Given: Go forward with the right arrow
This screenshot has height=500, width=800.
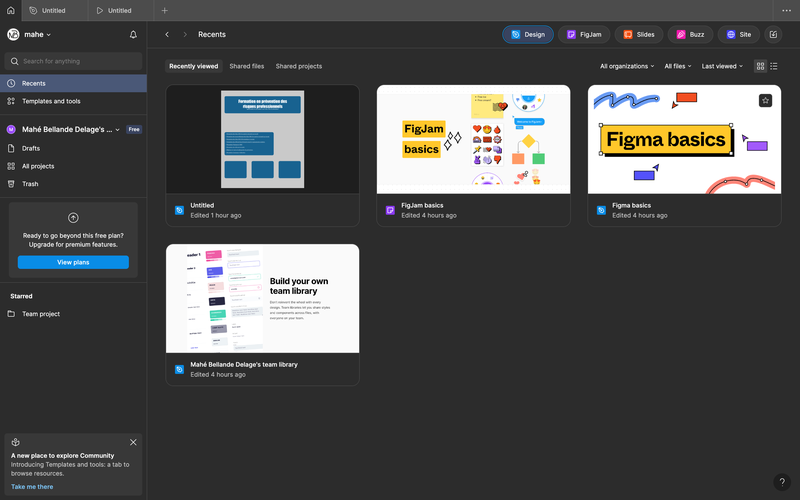Looking at the screenshot, I should pos(185,34).
